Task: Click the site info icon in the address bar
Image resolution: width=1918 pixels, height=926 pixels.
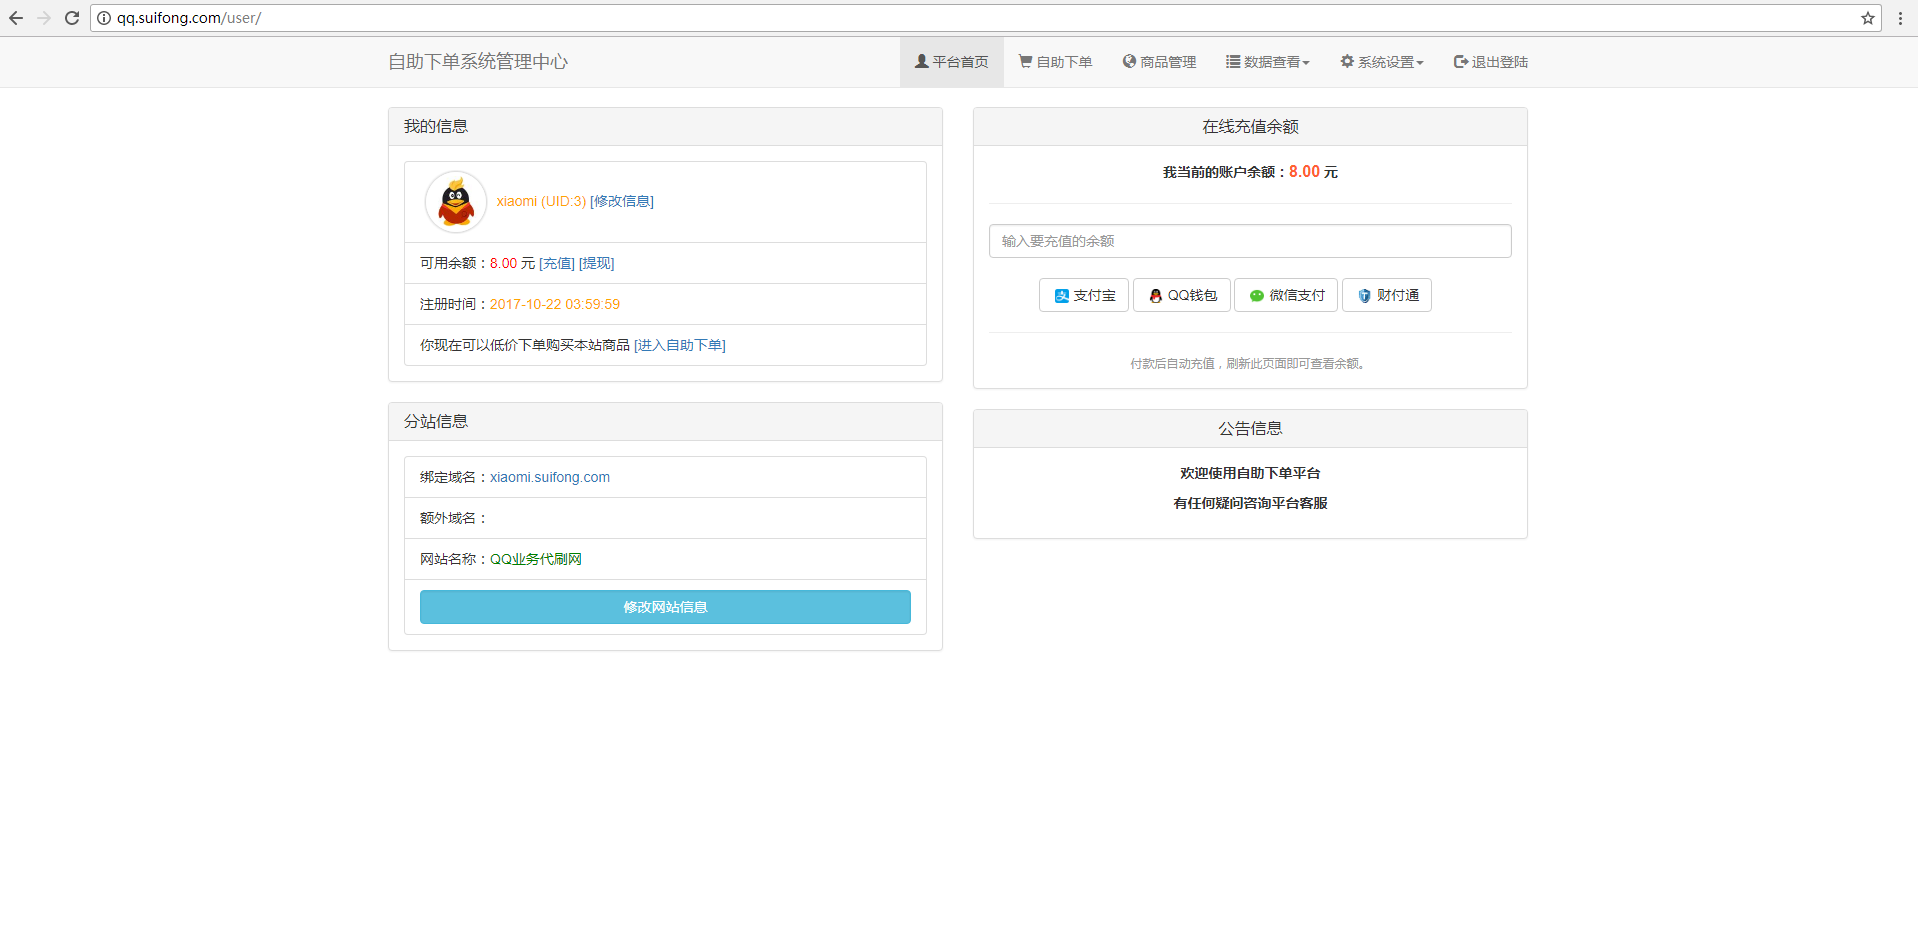Action: [104, 18]
